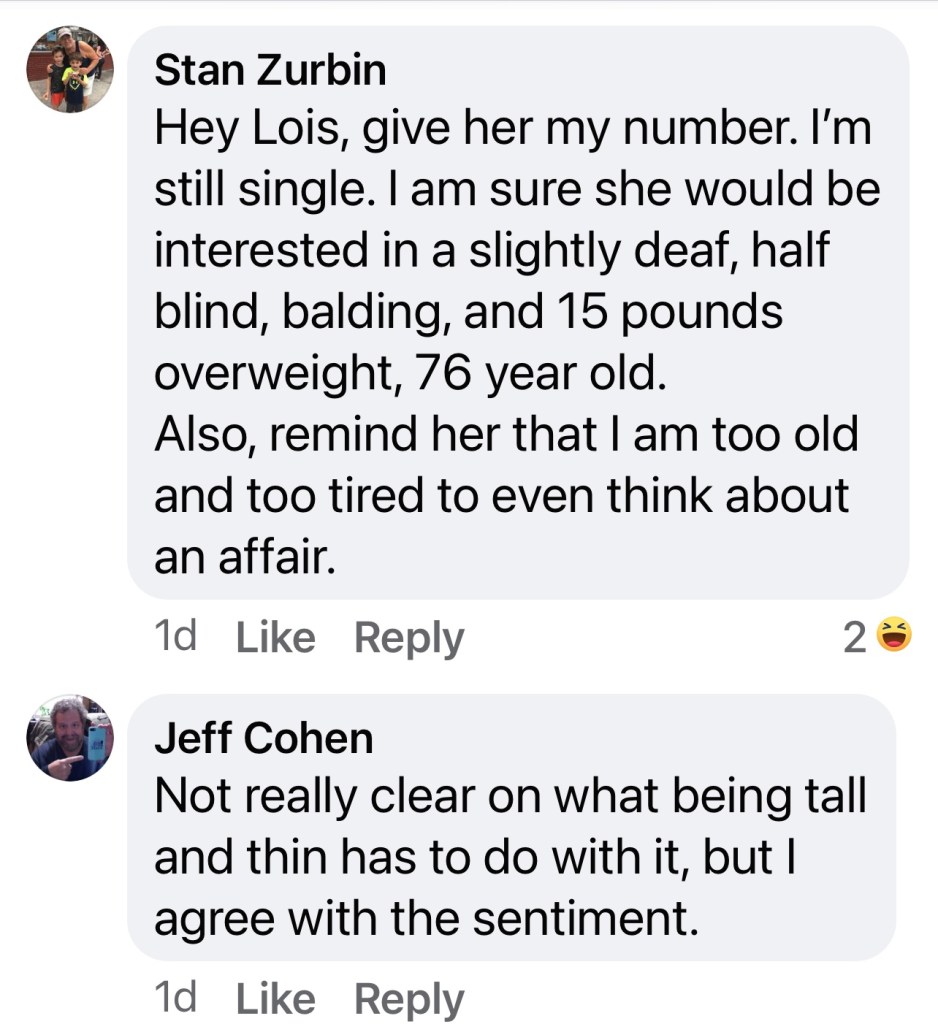Reply to Jeff Cohen's comment
The image size is (938, 1024).
tap(409, 999)
